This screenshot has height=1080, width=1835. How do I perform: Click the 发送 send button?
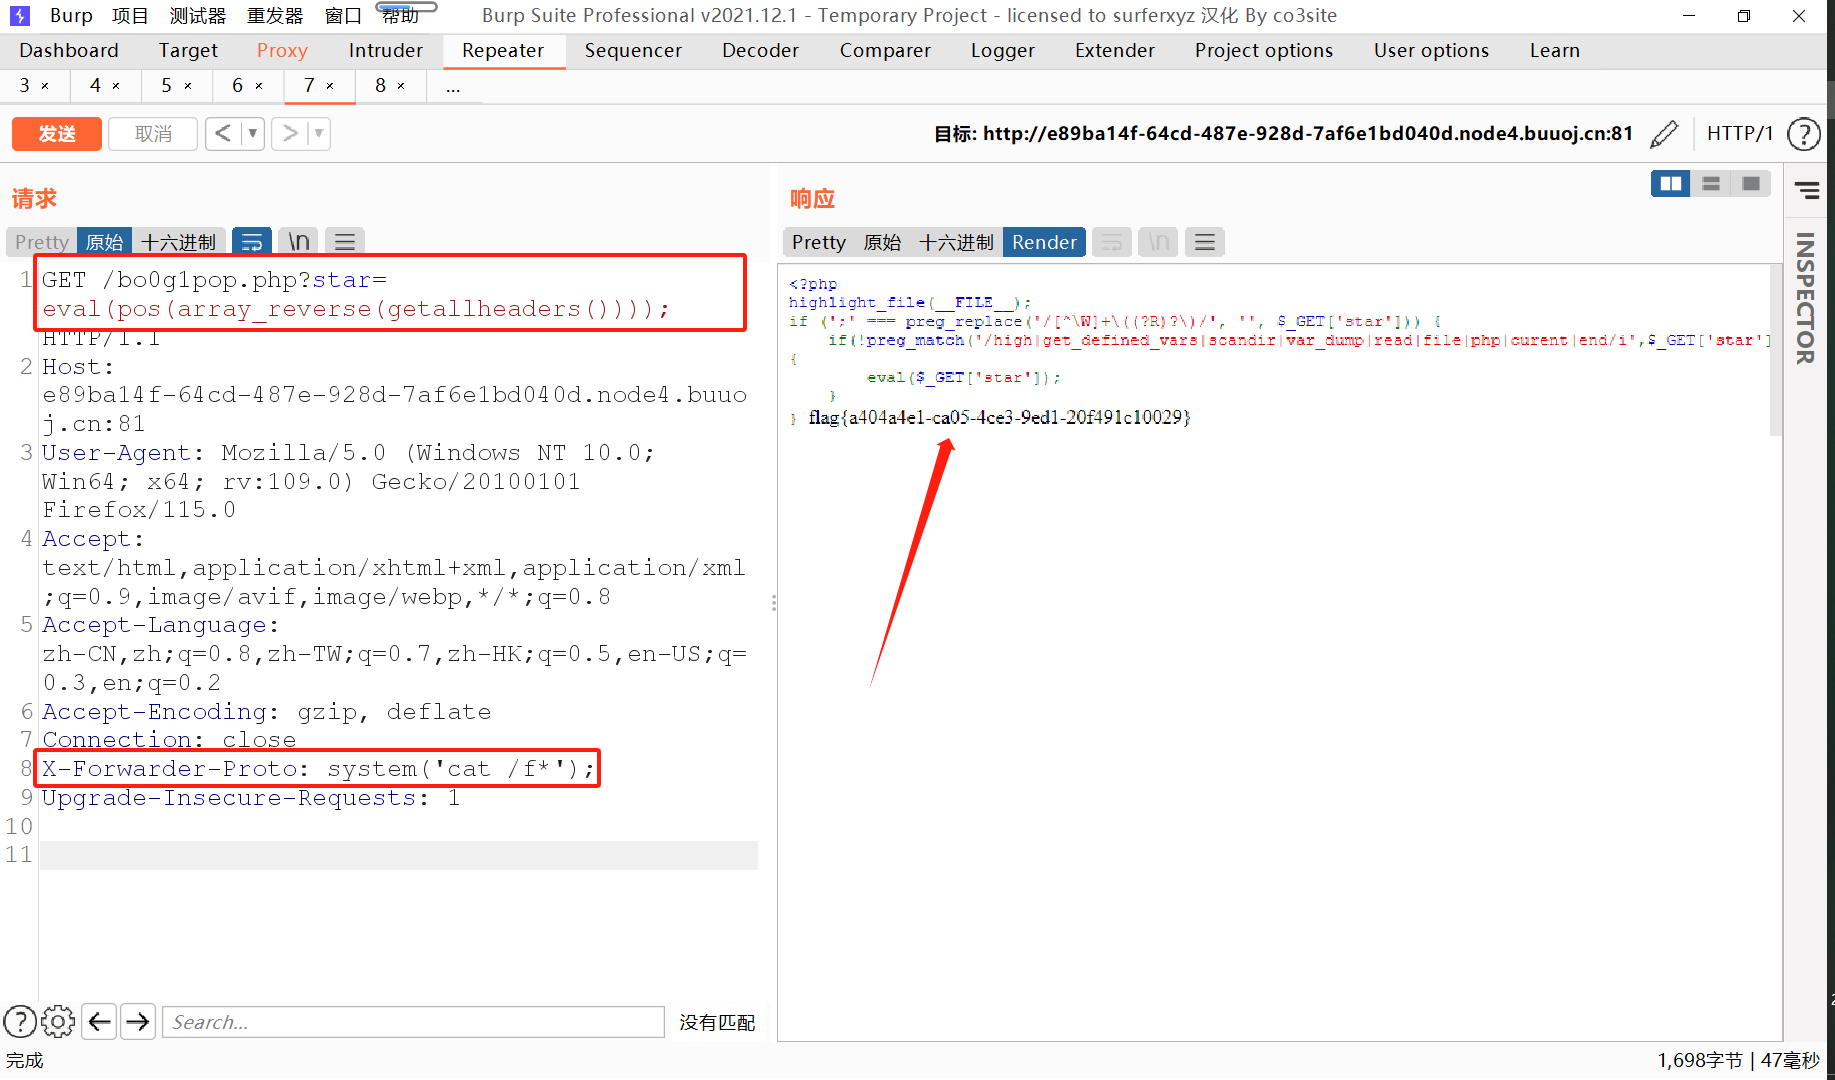coord(57,134)
